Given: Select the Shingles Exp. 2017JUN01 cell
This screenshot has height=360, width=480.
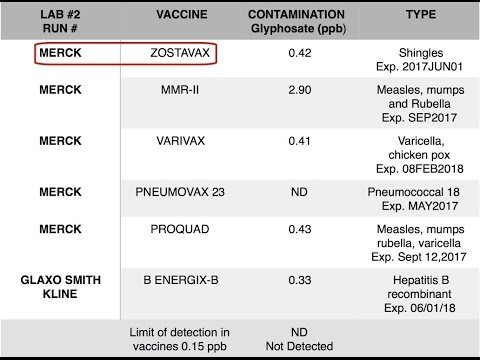Looking at the screenshot, I should click(420, 60).
